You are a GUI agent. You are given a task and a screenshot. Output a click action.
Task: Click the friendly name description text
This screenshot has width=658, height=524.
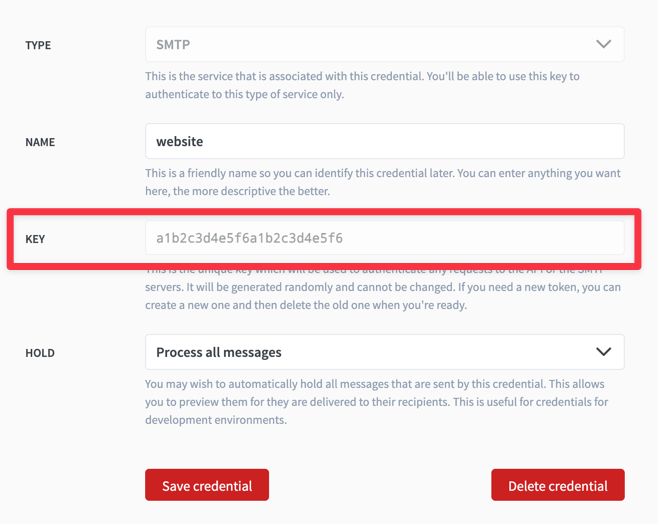coord(382,182)
